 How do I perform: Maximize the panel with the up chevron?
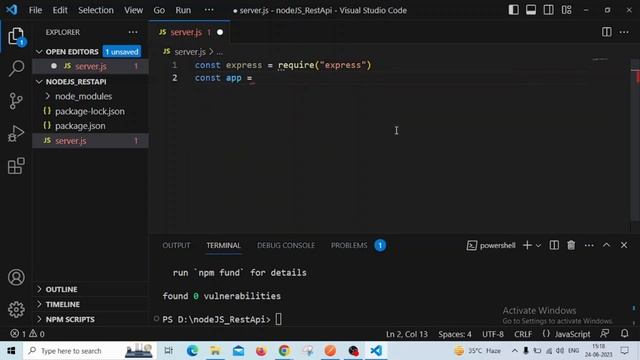(607, 245)
